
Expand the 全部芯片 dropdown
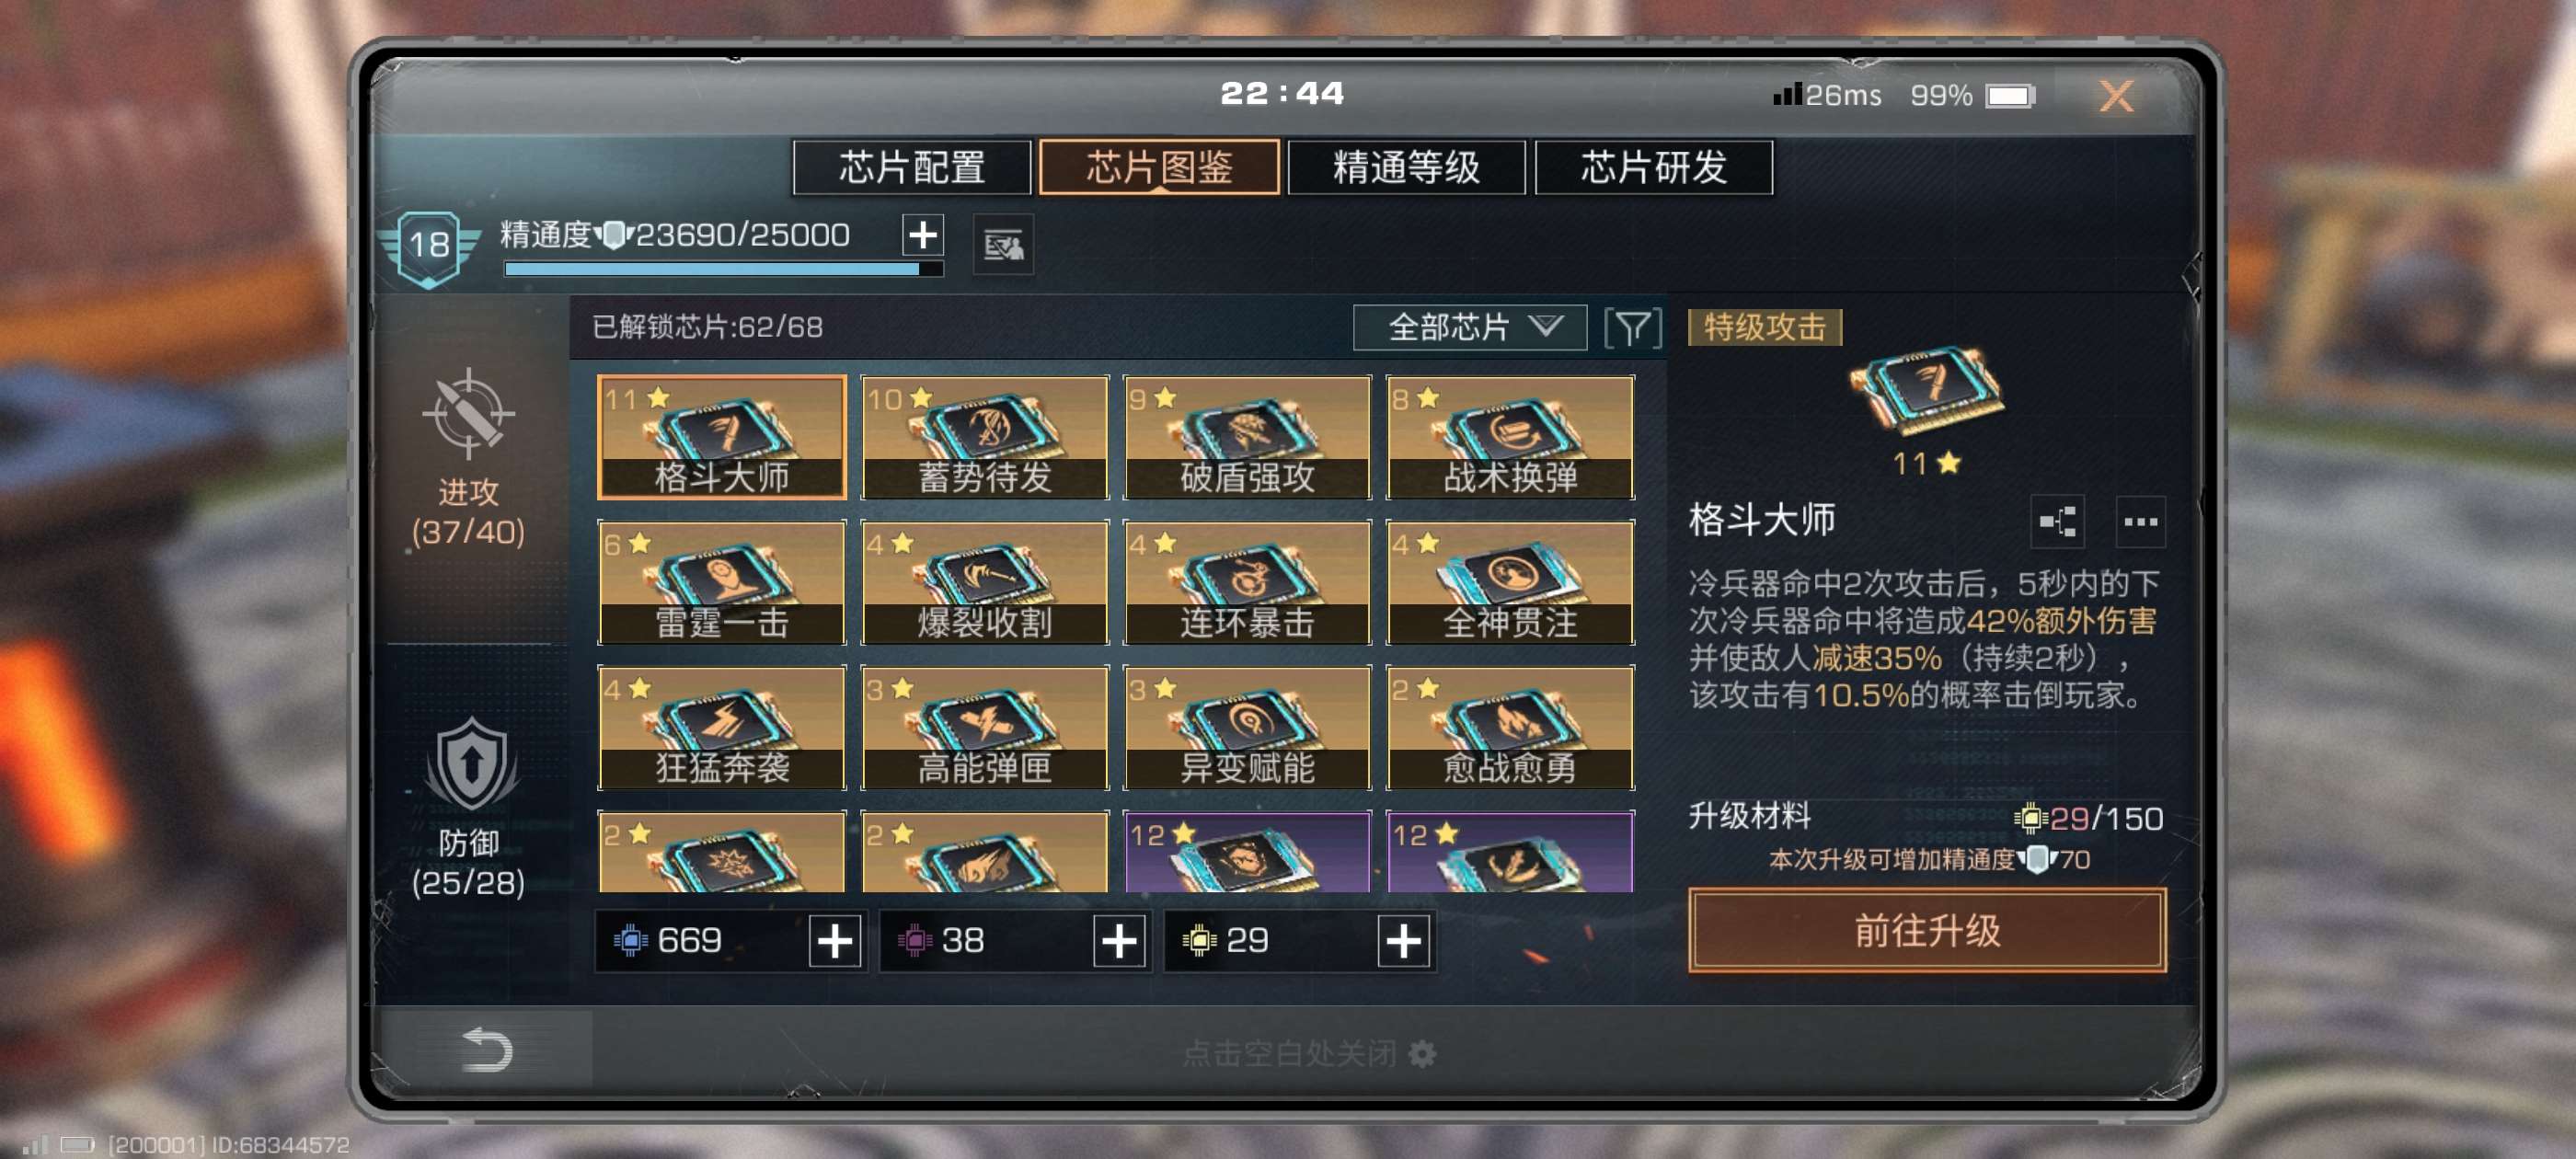pyautogui.click(x=1469, y=328)
